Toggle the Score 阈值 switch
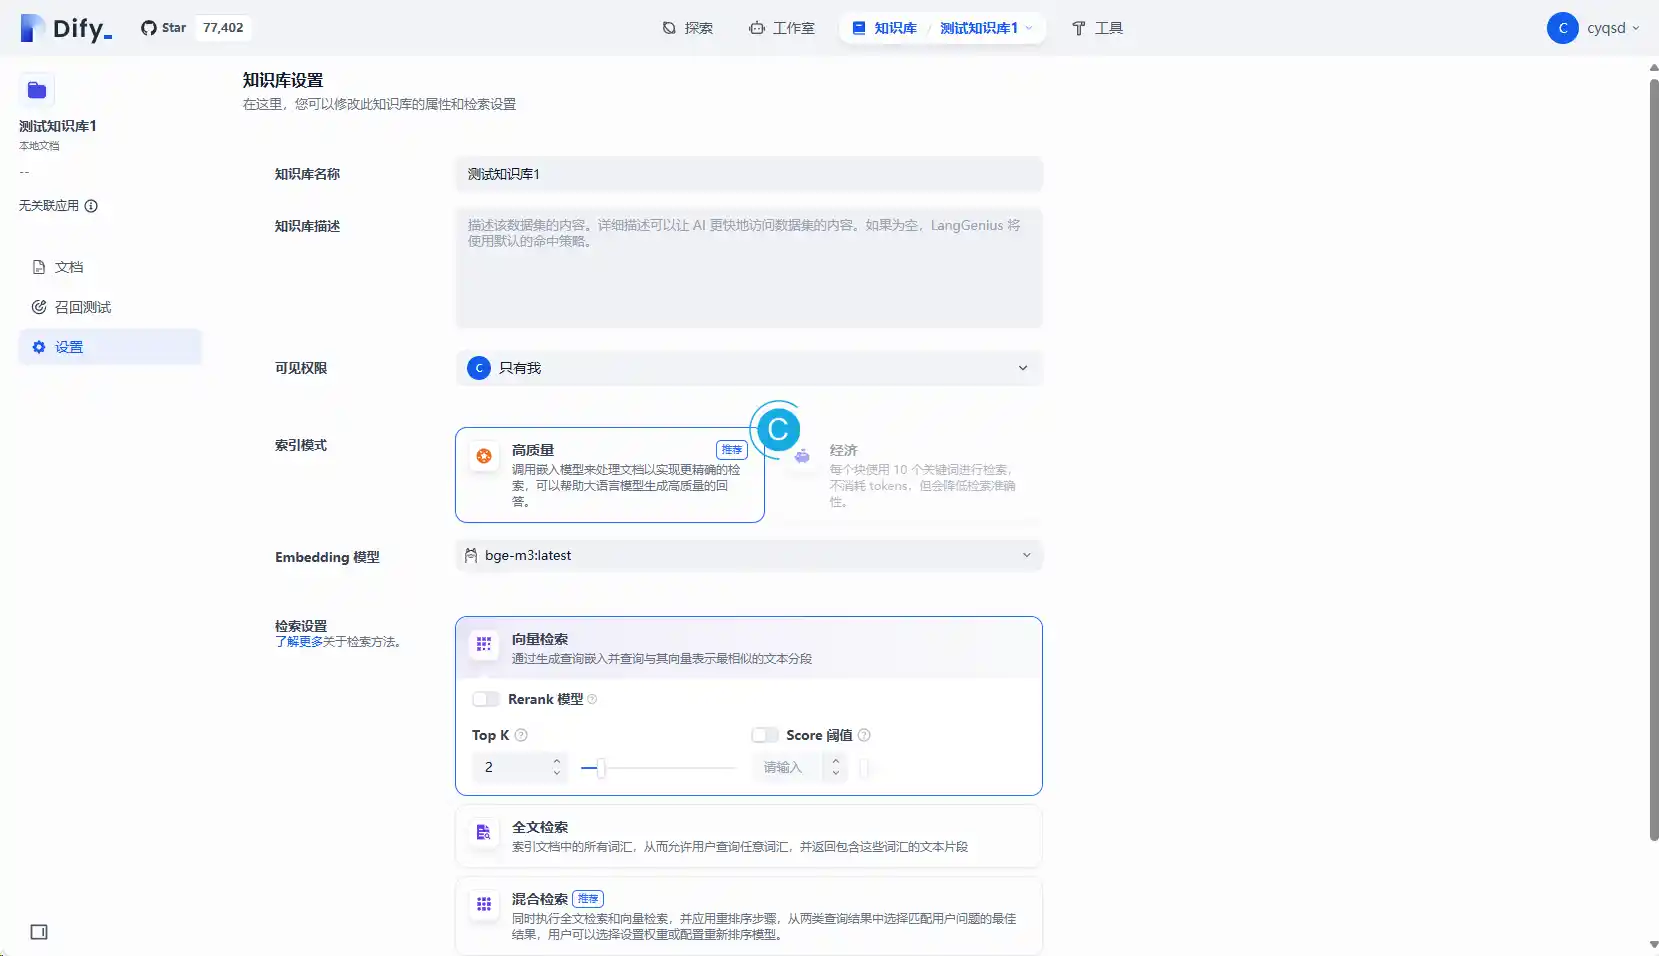1659x956 pixels. click(765, 735)
